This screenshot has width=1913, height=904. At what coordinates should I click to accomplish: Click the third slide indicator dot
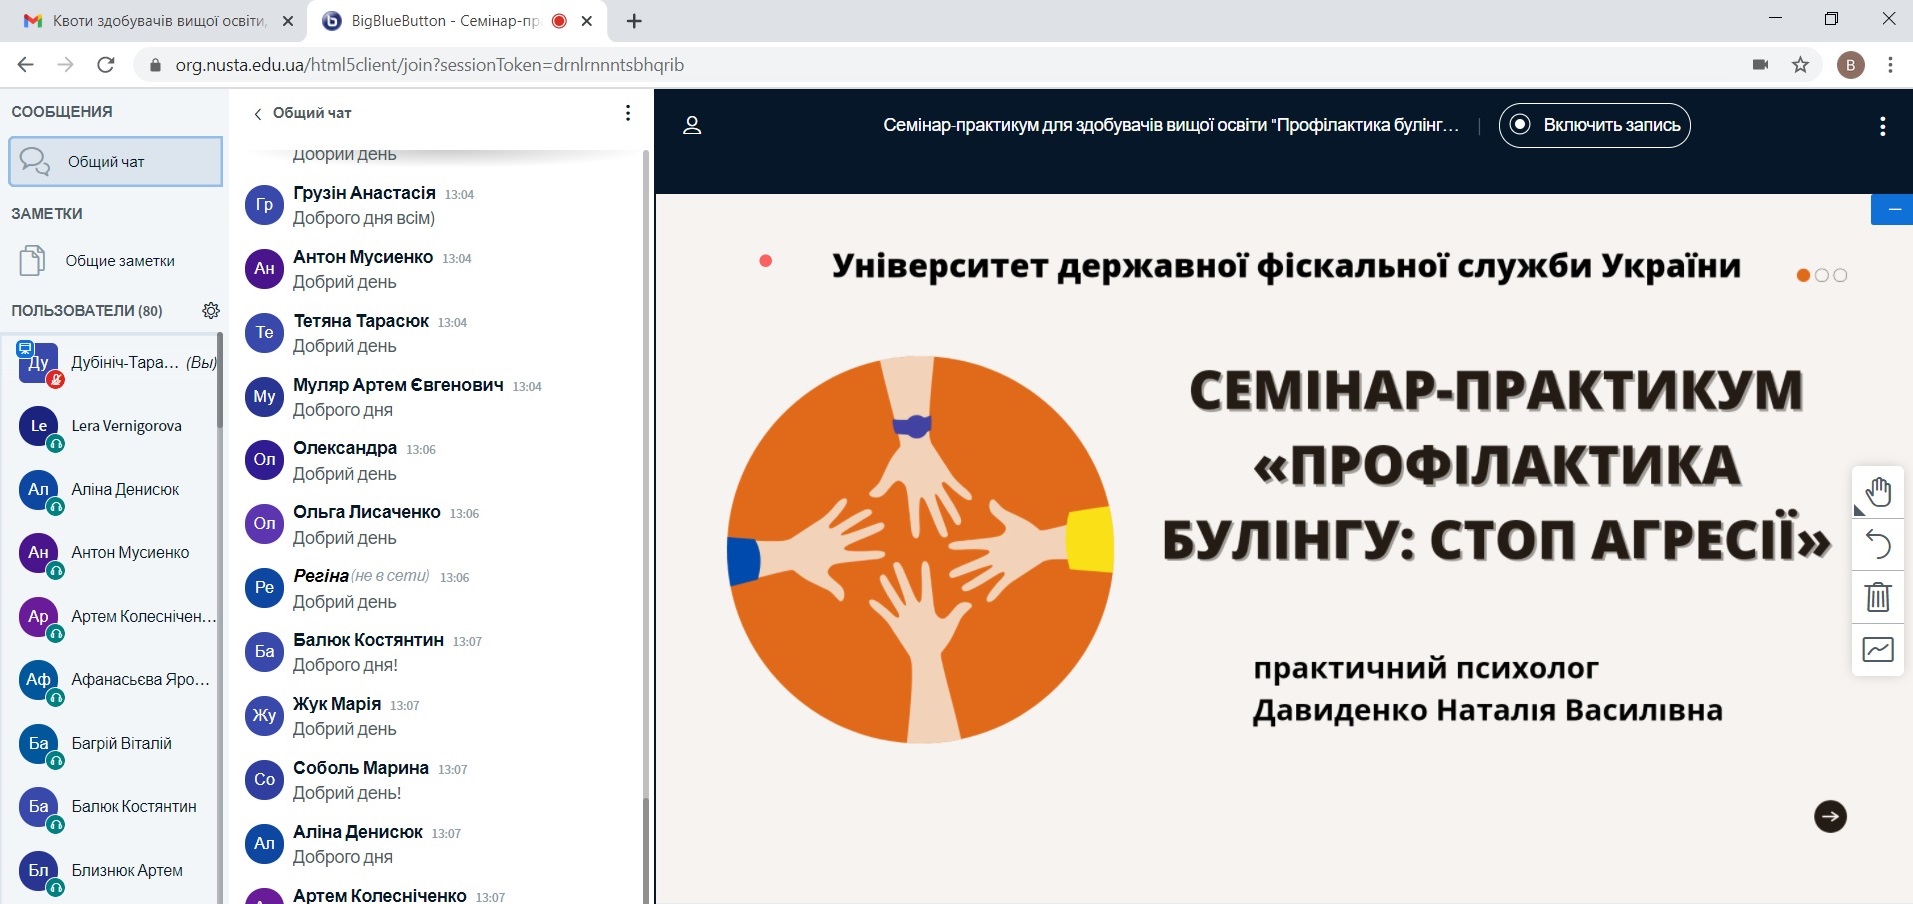(x=1840, y=275)
